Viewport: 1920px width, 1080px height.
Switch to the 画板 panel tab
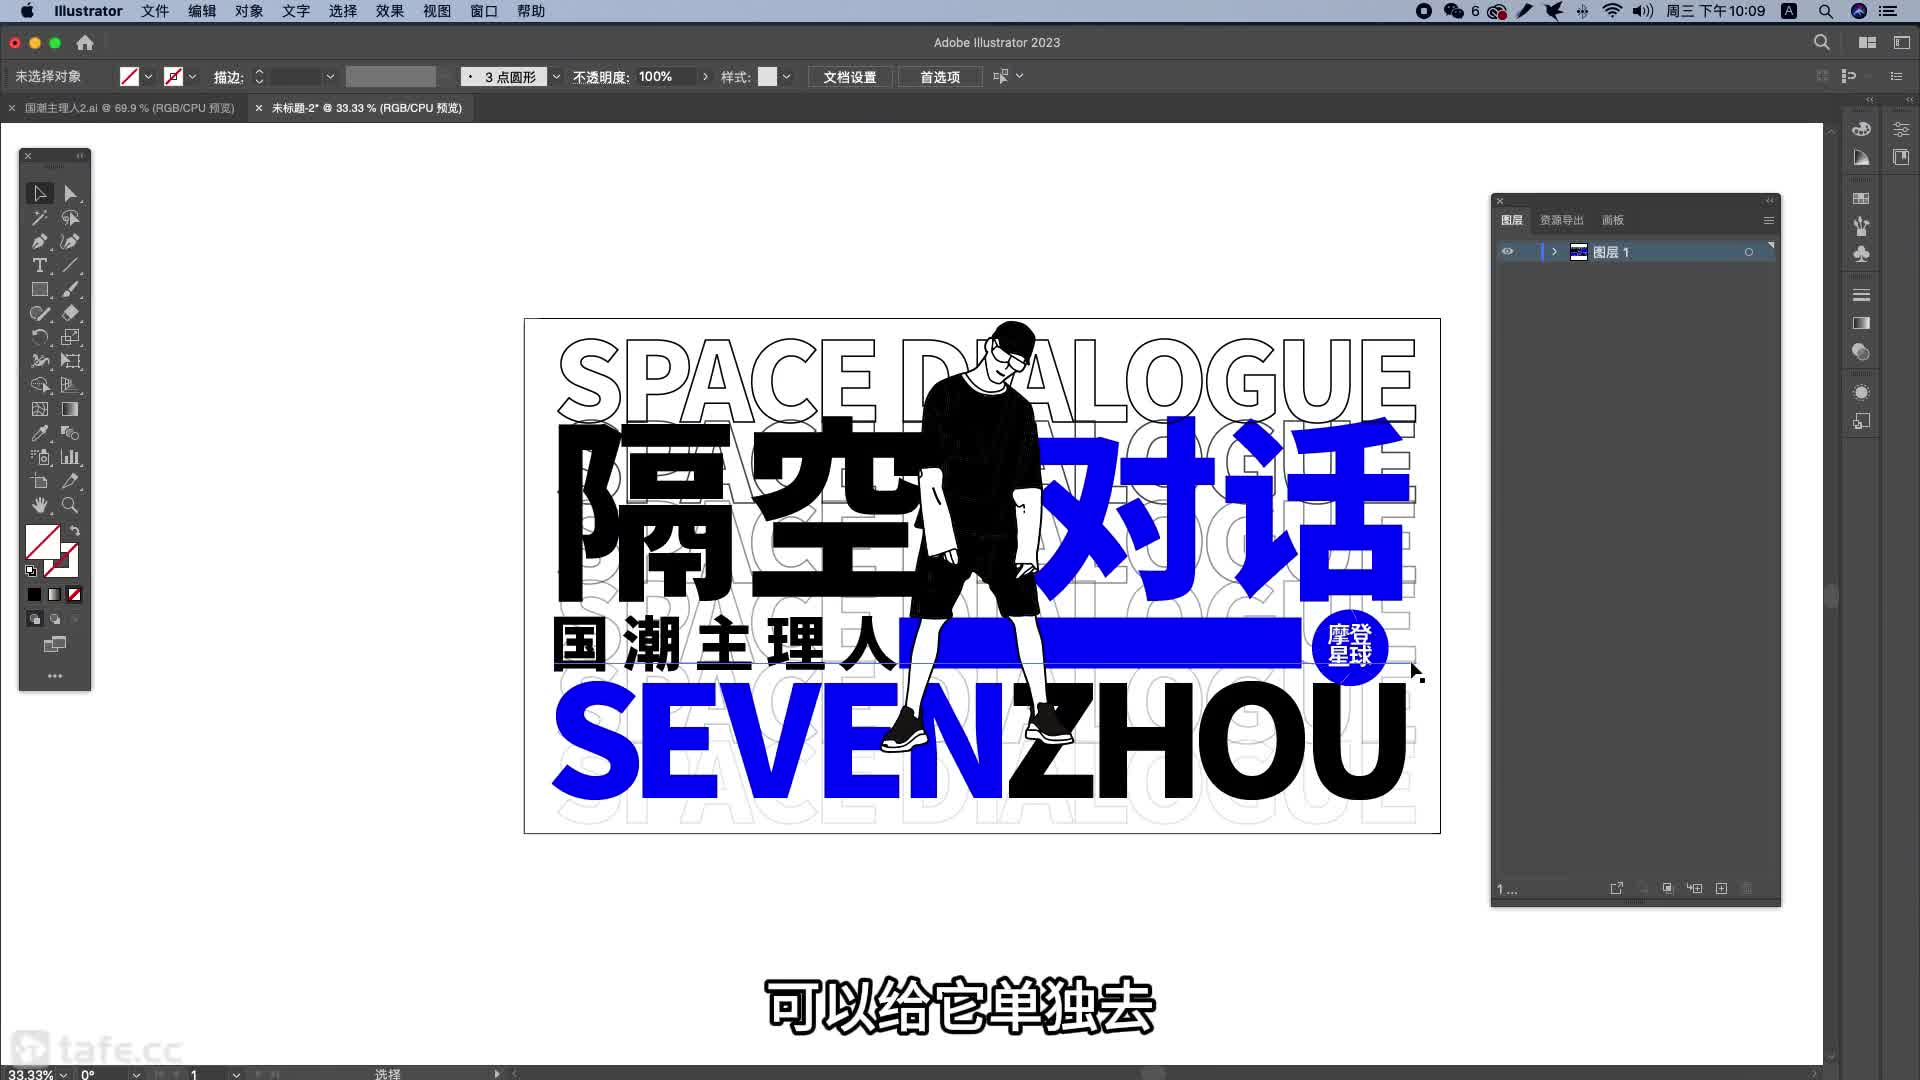1612,220
